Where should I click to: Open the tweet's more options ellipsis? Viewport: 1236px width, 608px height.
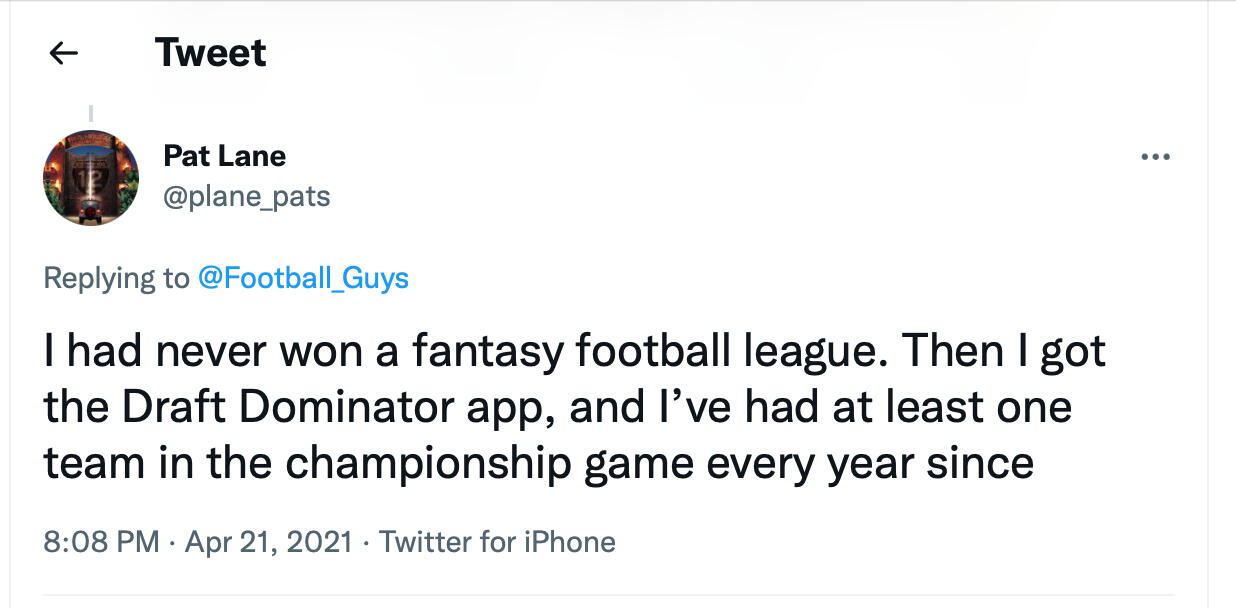pyautogui.click(x=1155, y=157)
